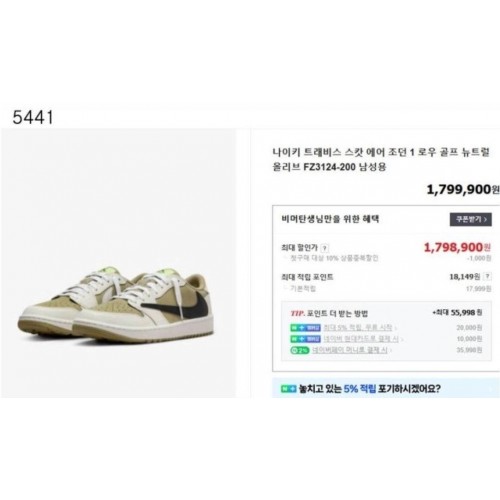Click the 5% 적립 membership banner

coord(385,389)
